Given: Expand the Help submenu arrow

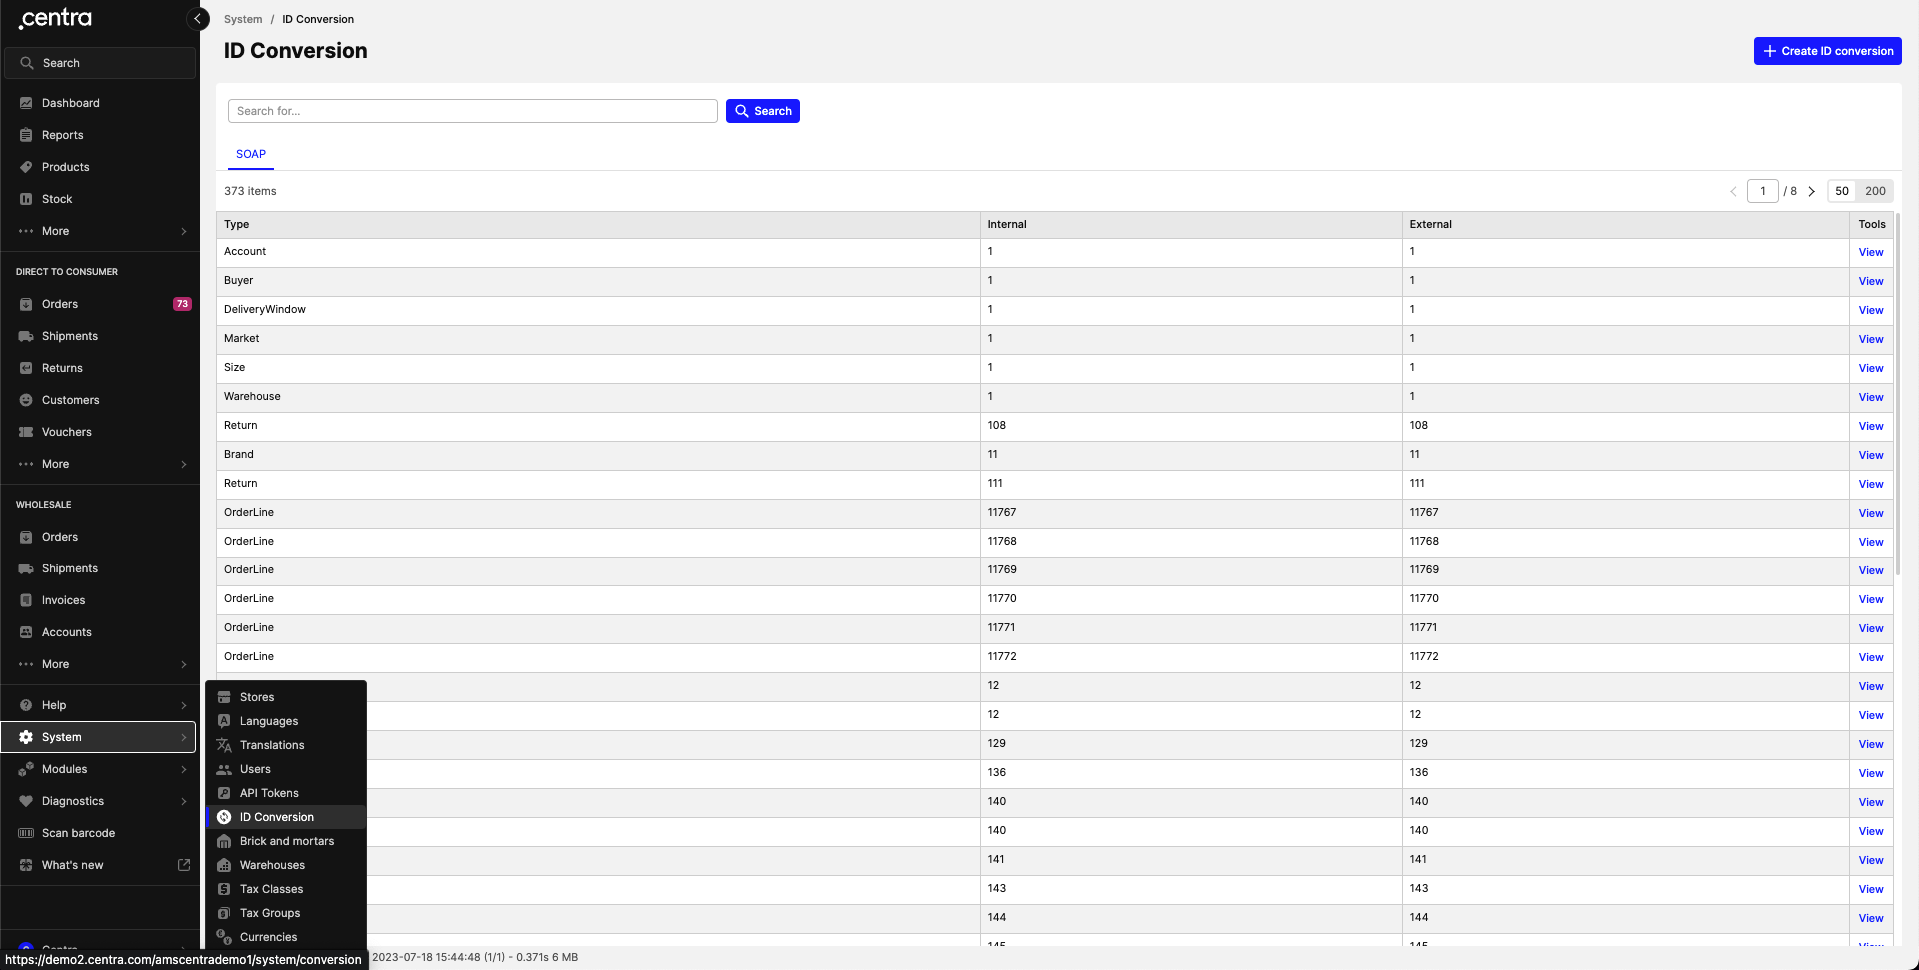Looking at the screenshot, I should point(184,705).
